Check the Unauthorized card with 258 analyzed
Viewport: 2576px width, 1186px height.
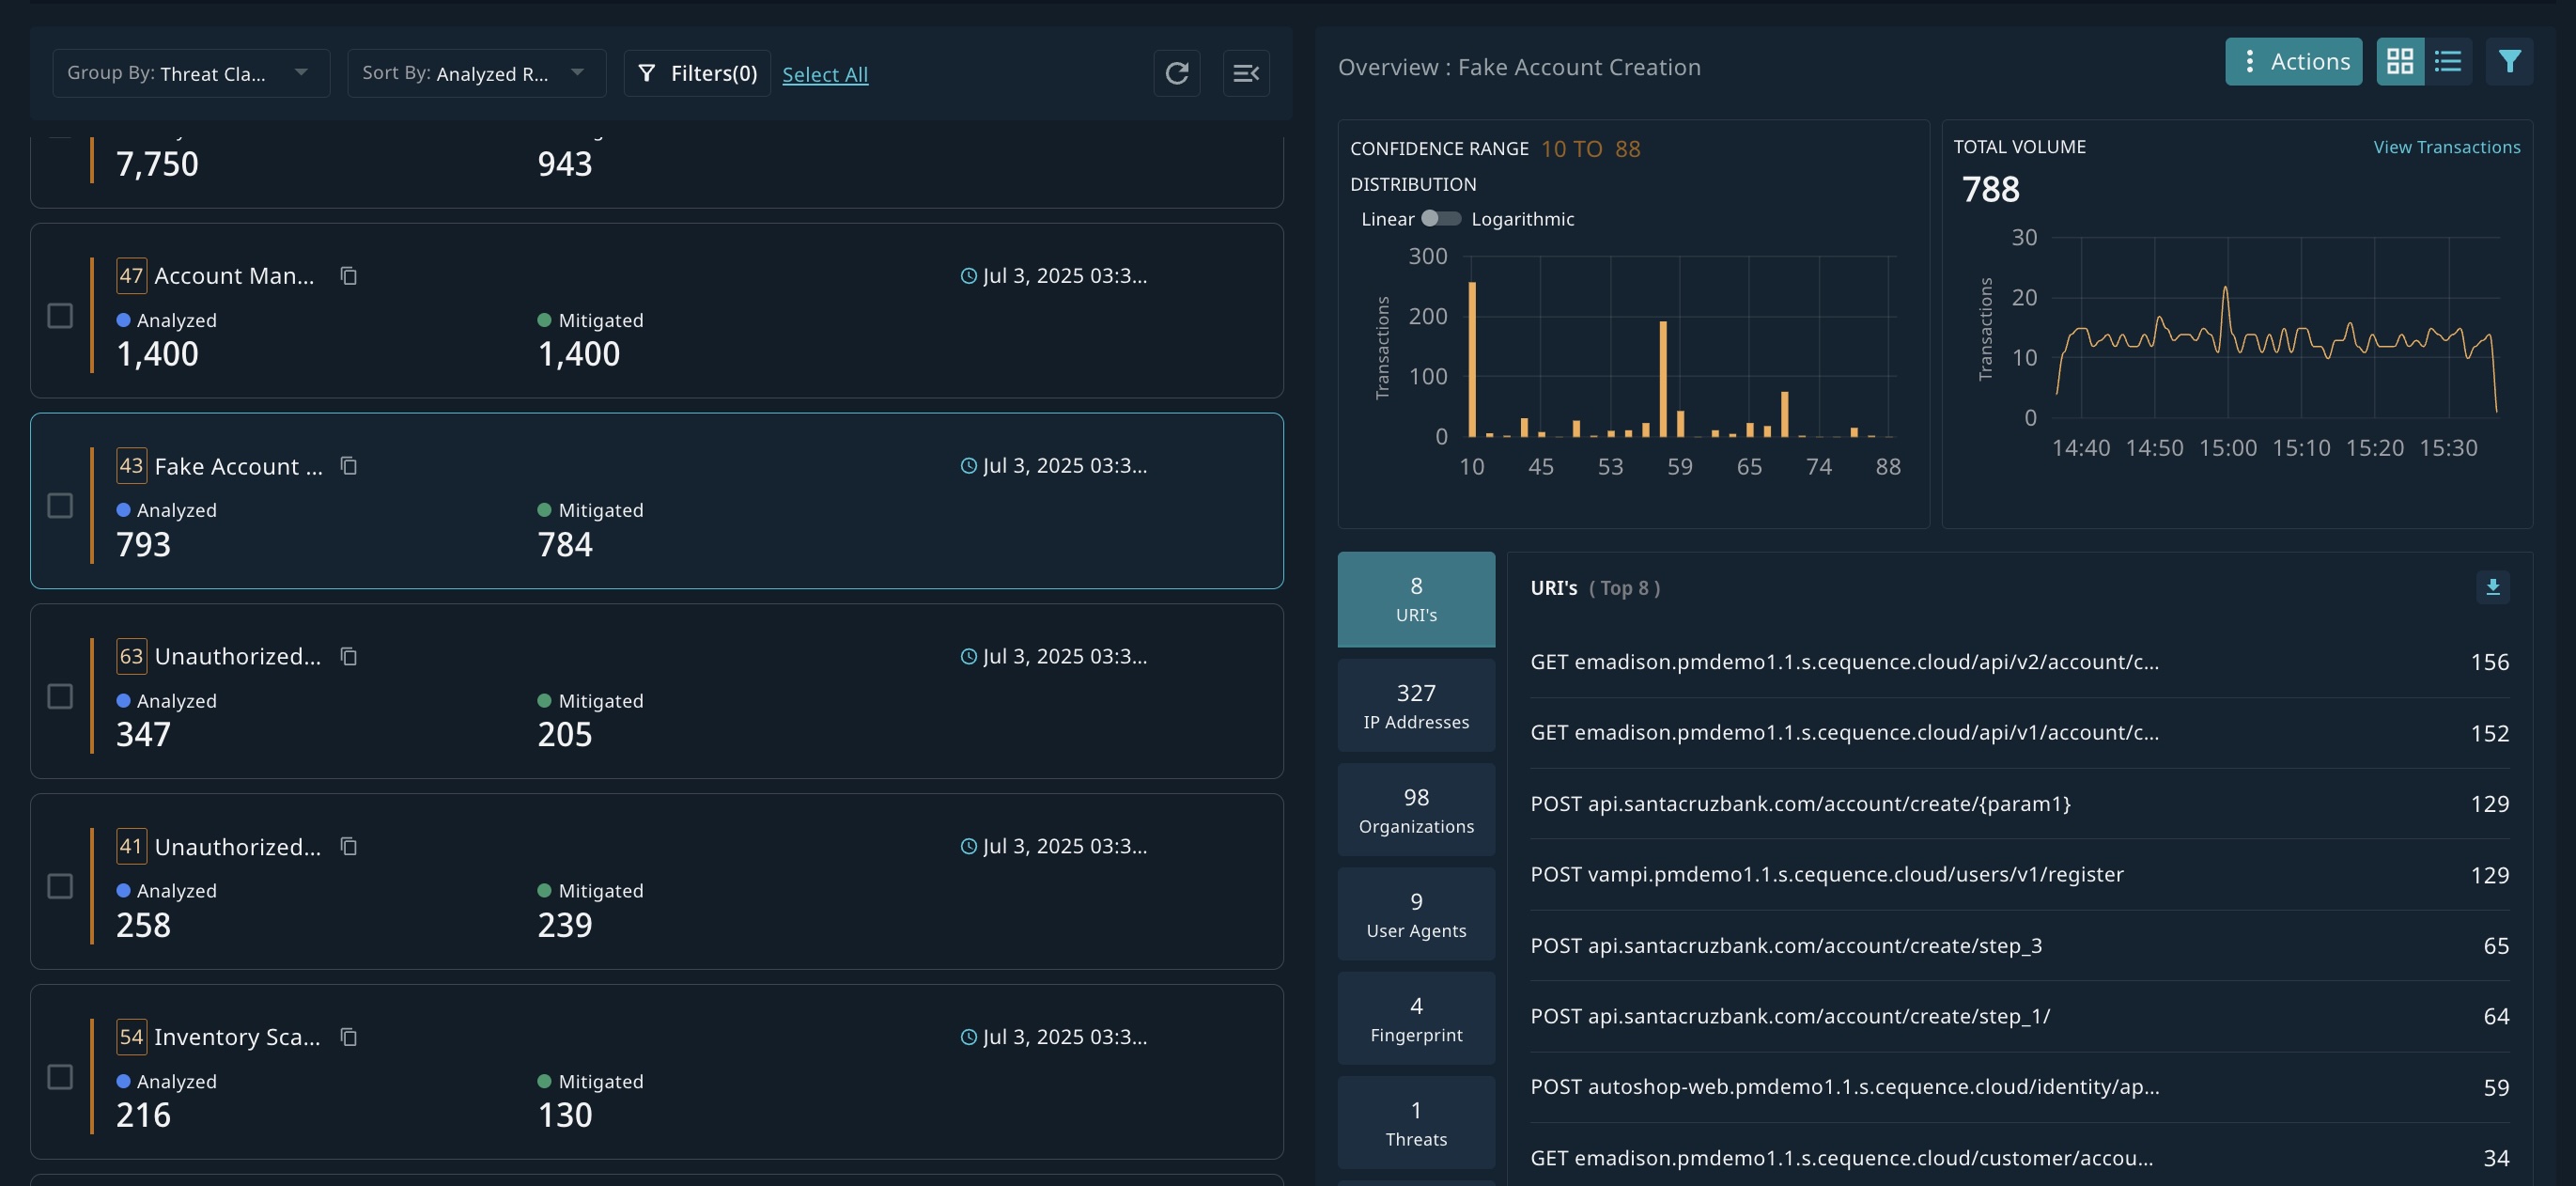60,886
